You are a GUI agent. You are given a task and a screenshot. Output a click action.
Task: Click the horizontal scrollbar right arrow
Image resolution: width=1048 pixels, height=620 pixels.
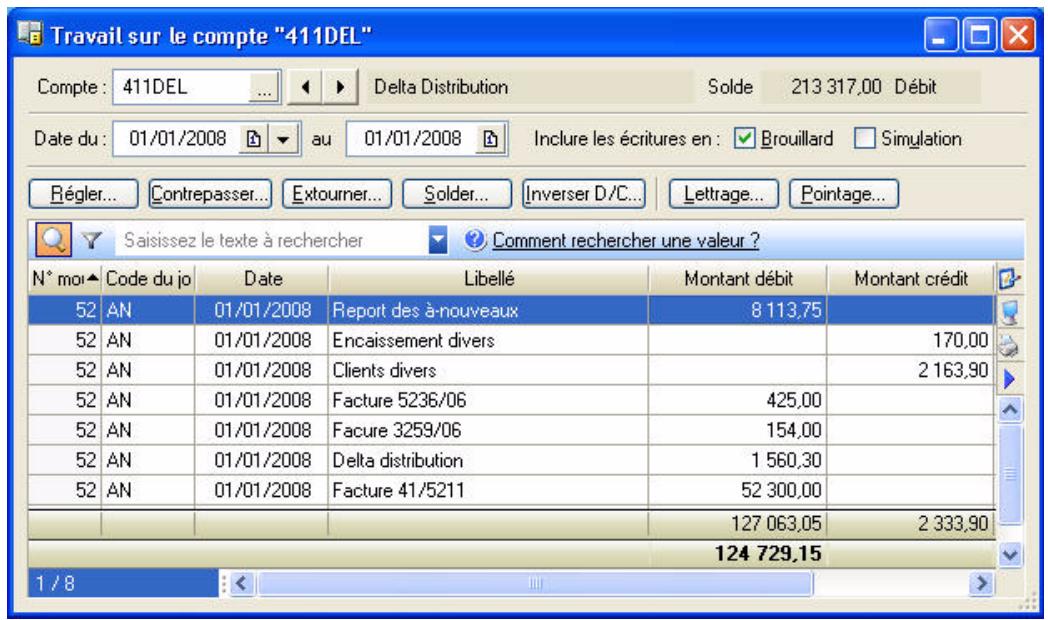(x=980, y=583)
